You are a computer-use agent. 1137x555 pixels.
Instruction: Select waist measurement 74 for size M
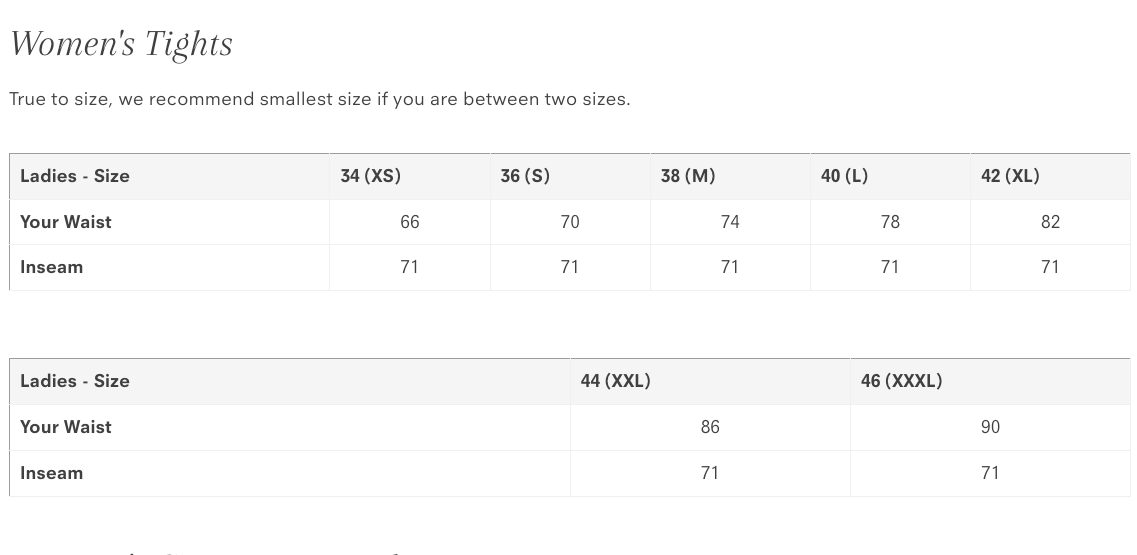point(730,222)
